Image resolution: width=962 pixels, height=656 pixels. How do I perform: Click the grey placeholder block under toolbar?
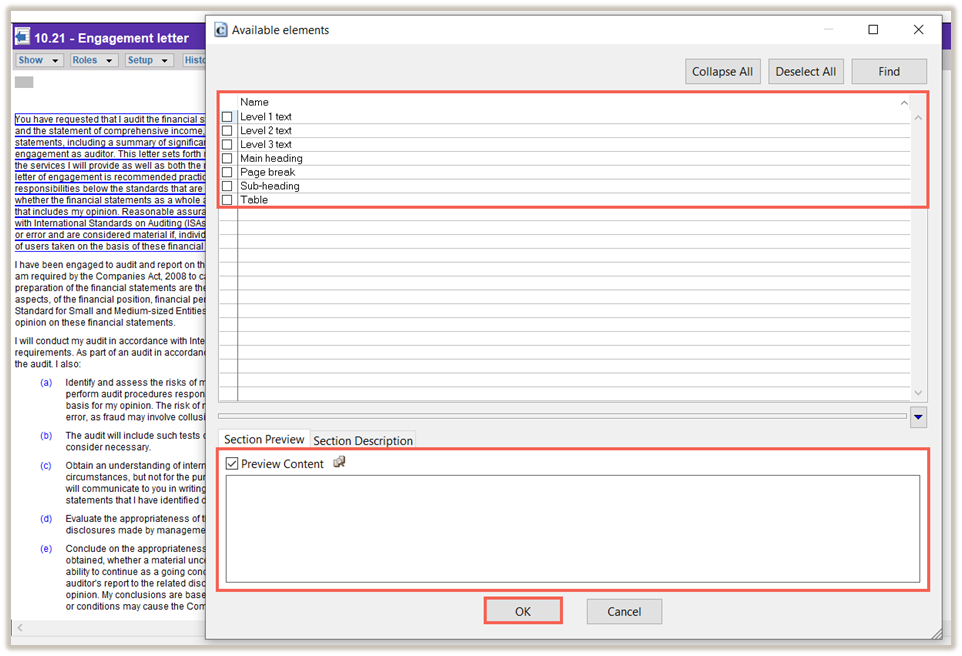click(x=24, y=82)
